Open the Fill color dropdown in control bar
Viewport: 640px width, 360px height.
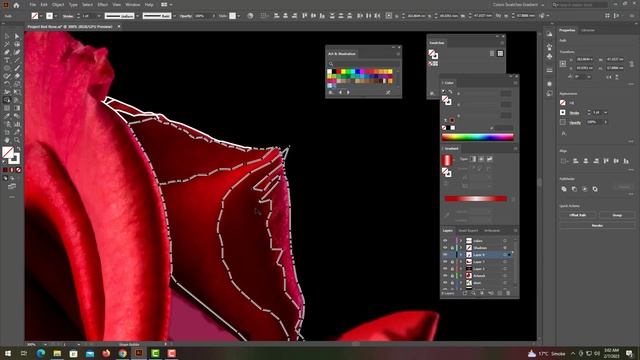coord(42,16)
